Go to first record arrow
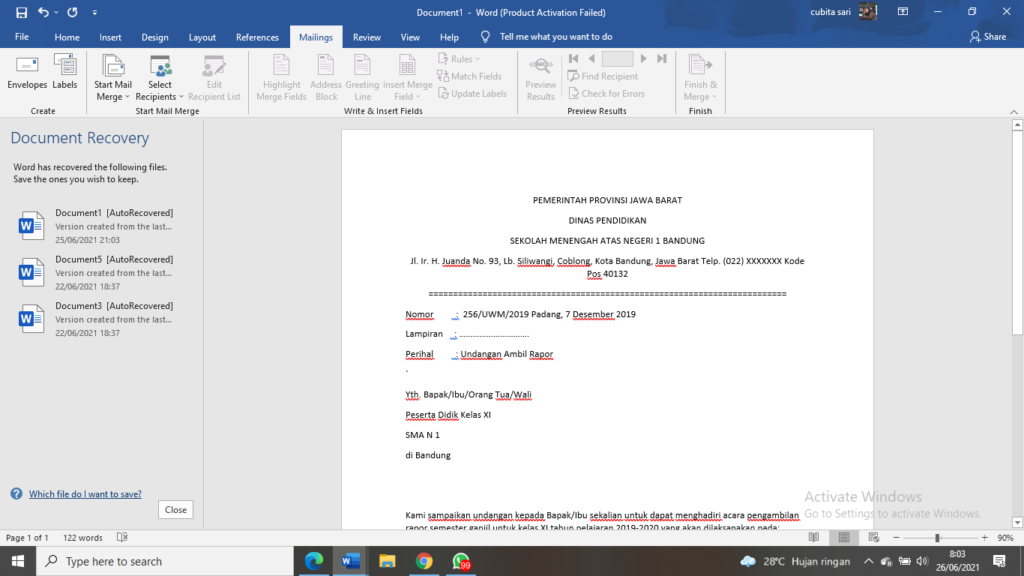The image size is (1024, 576). pyautogui.click(x=574, y=59)
